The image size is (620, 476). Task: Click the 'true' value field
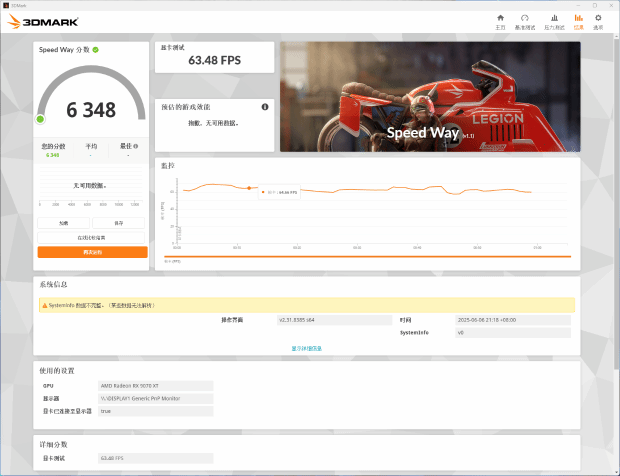pos(155,411)
